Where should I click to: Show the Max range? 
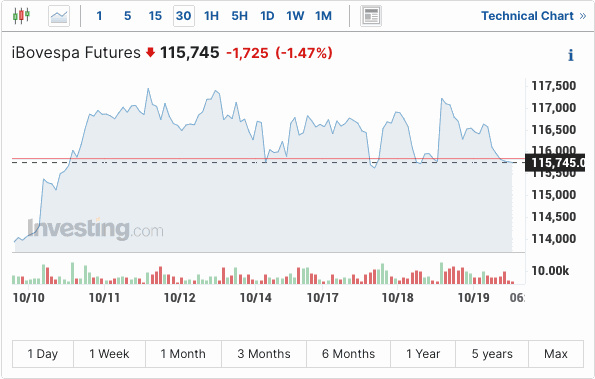[x=556, y=354]
